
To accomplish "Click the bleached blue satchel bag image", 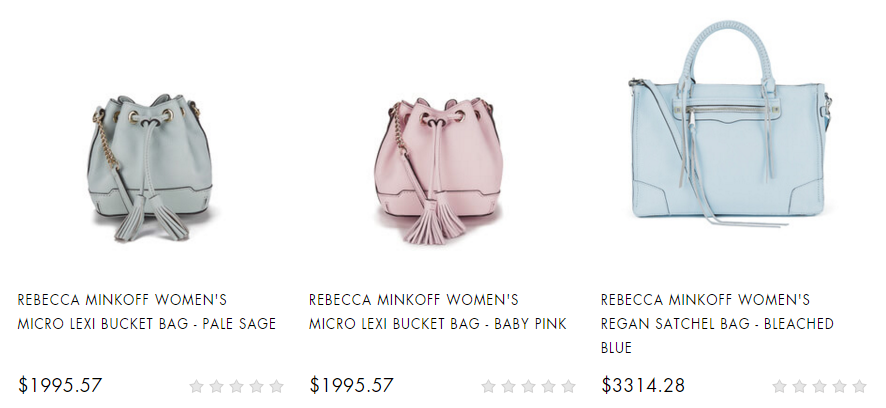I will [x=730, y=124].
